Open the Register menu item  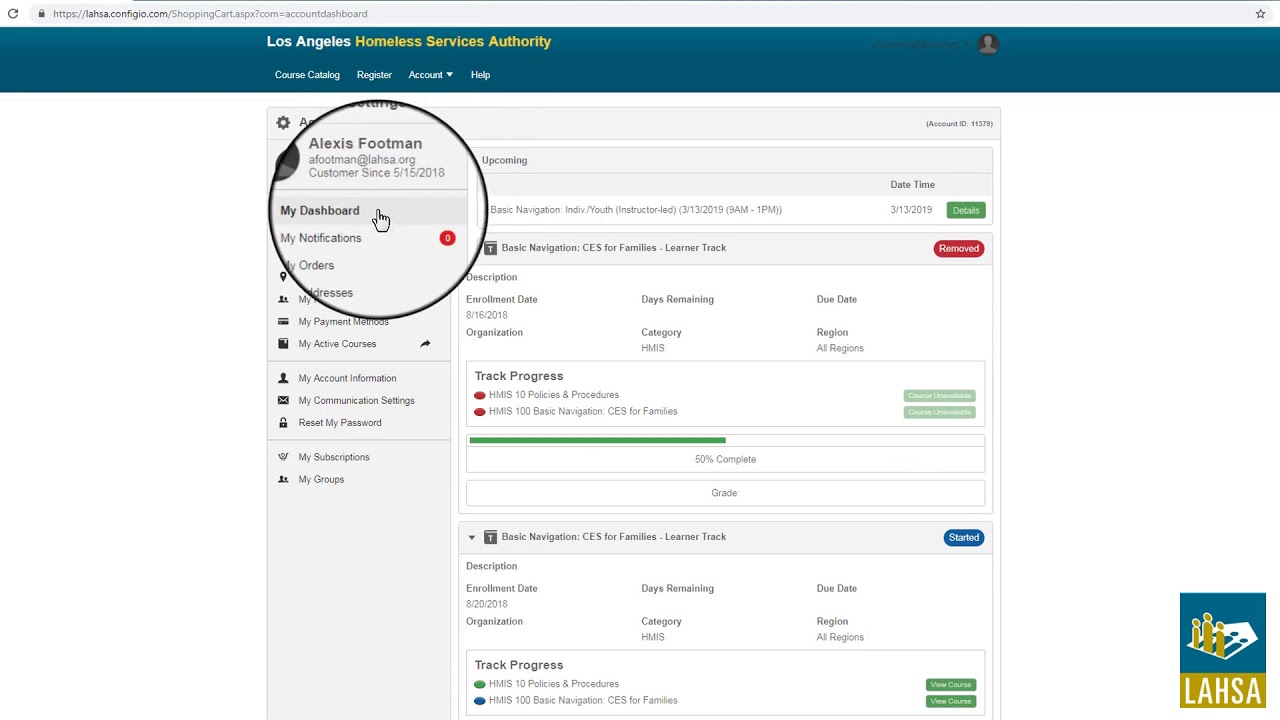pos(374,75)
